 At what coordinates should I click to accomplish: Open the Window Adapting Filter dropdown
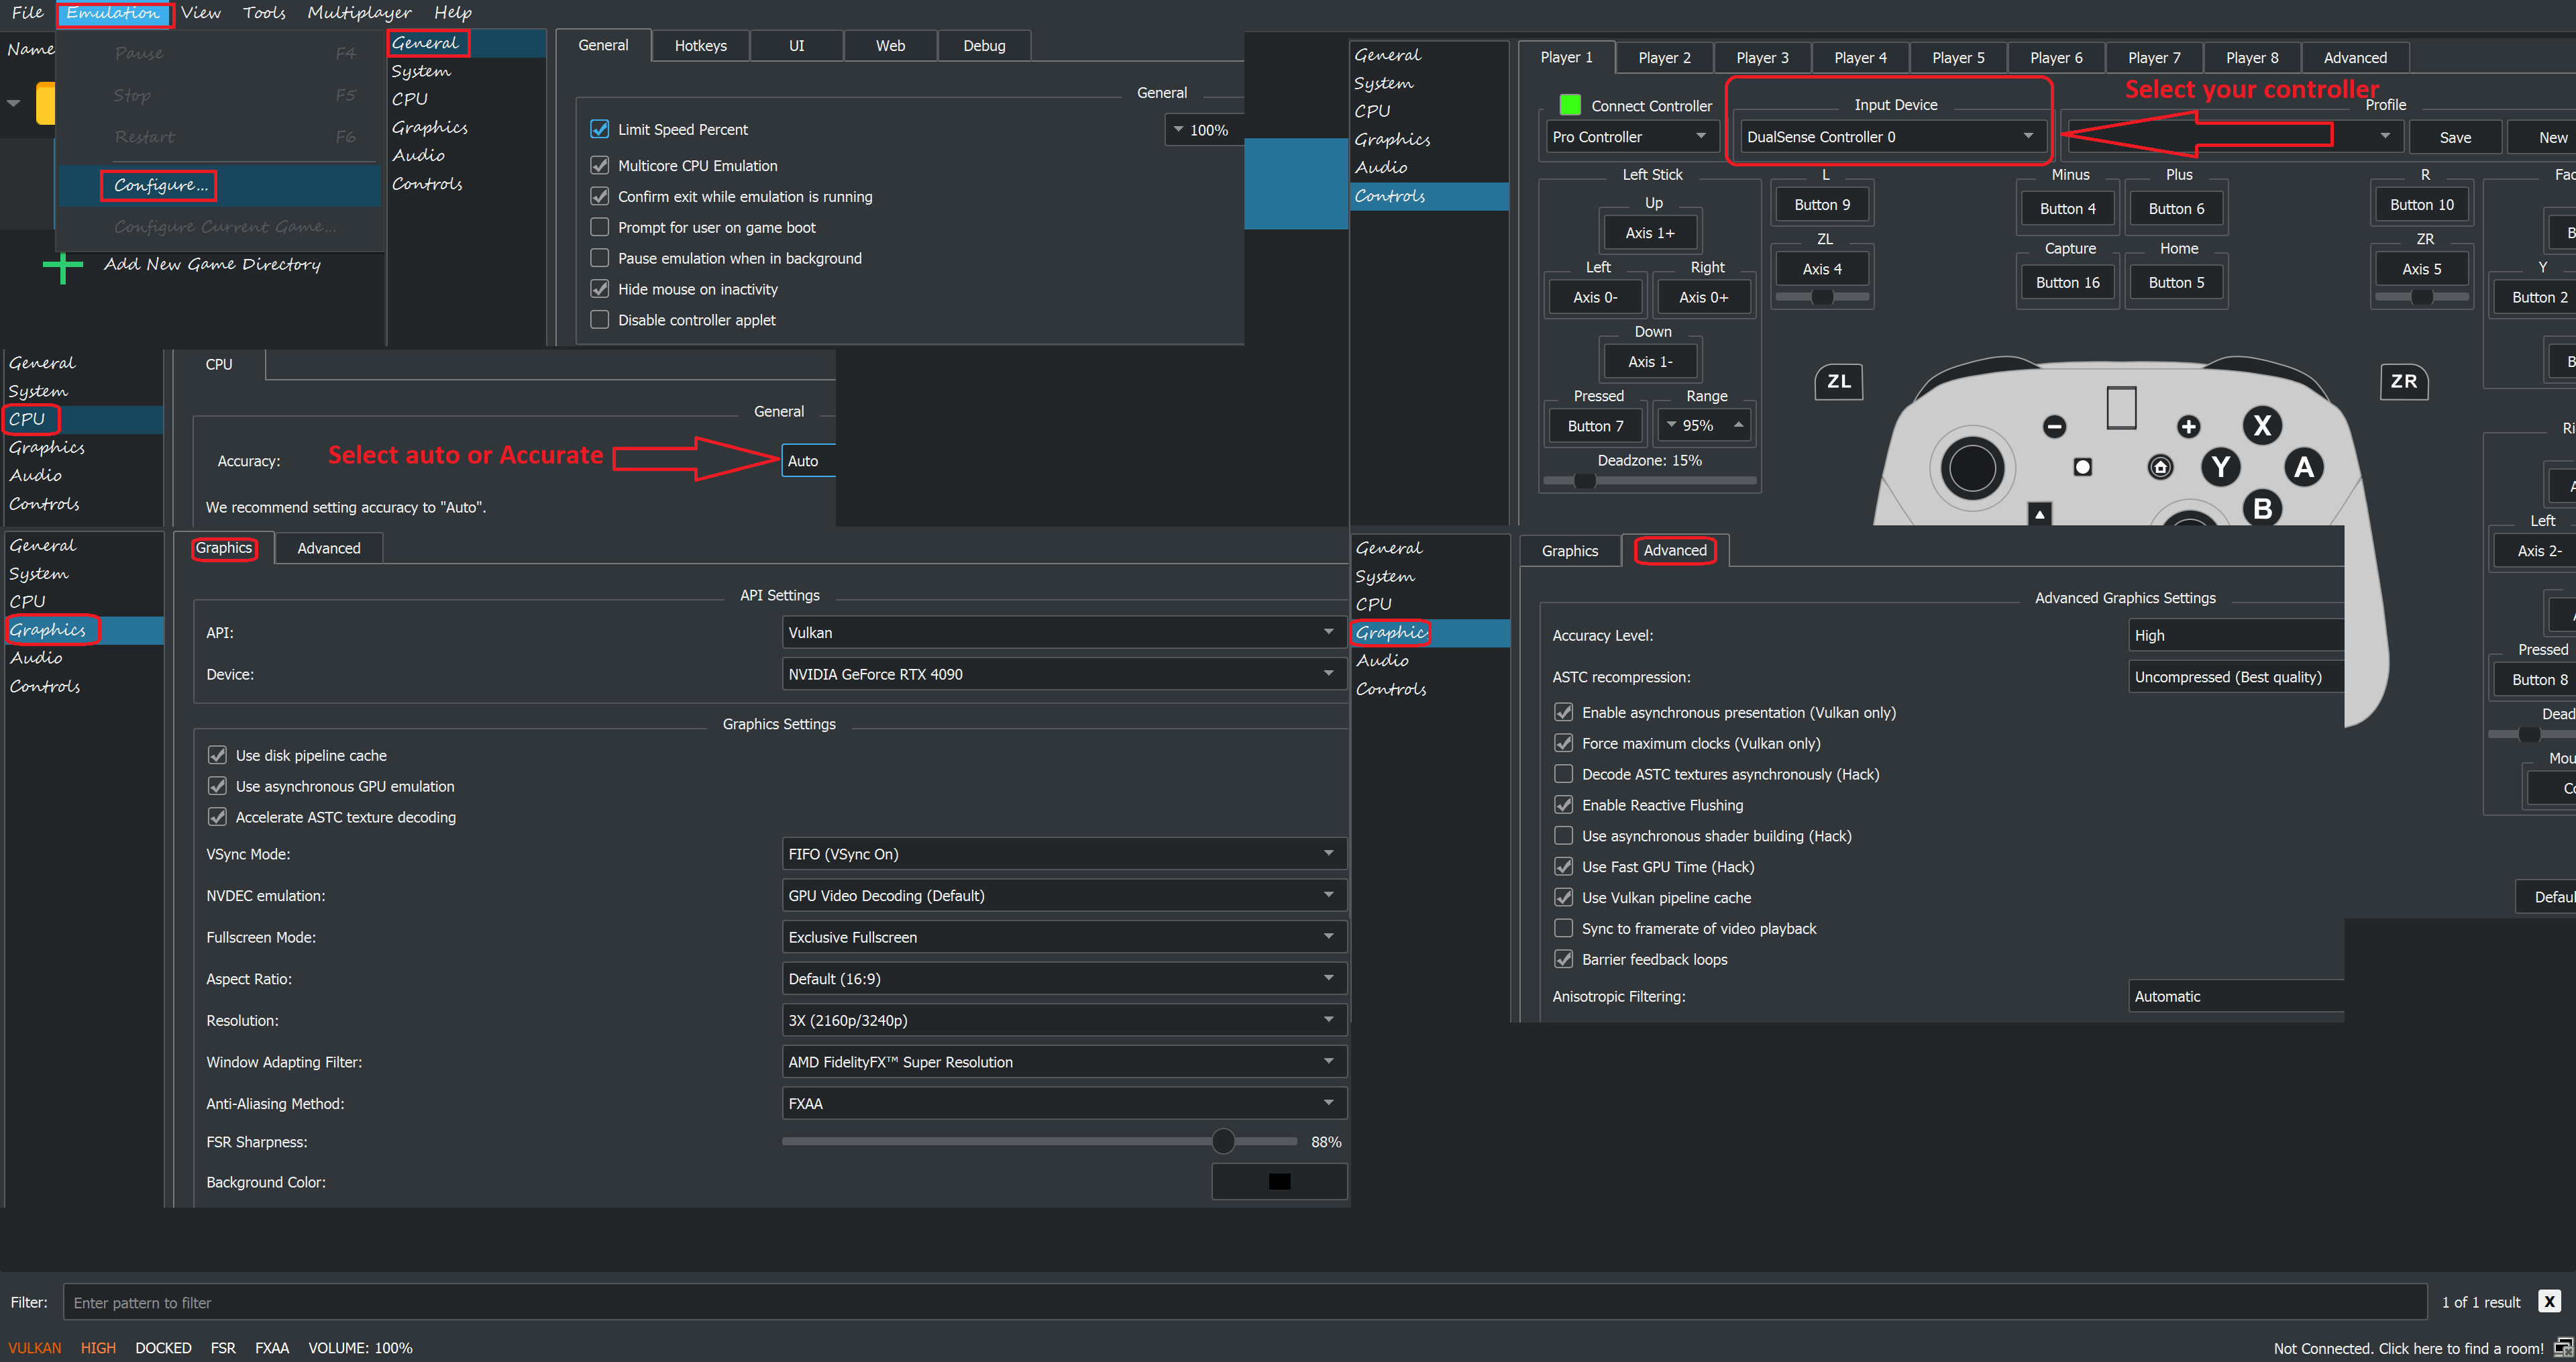1063,1062
